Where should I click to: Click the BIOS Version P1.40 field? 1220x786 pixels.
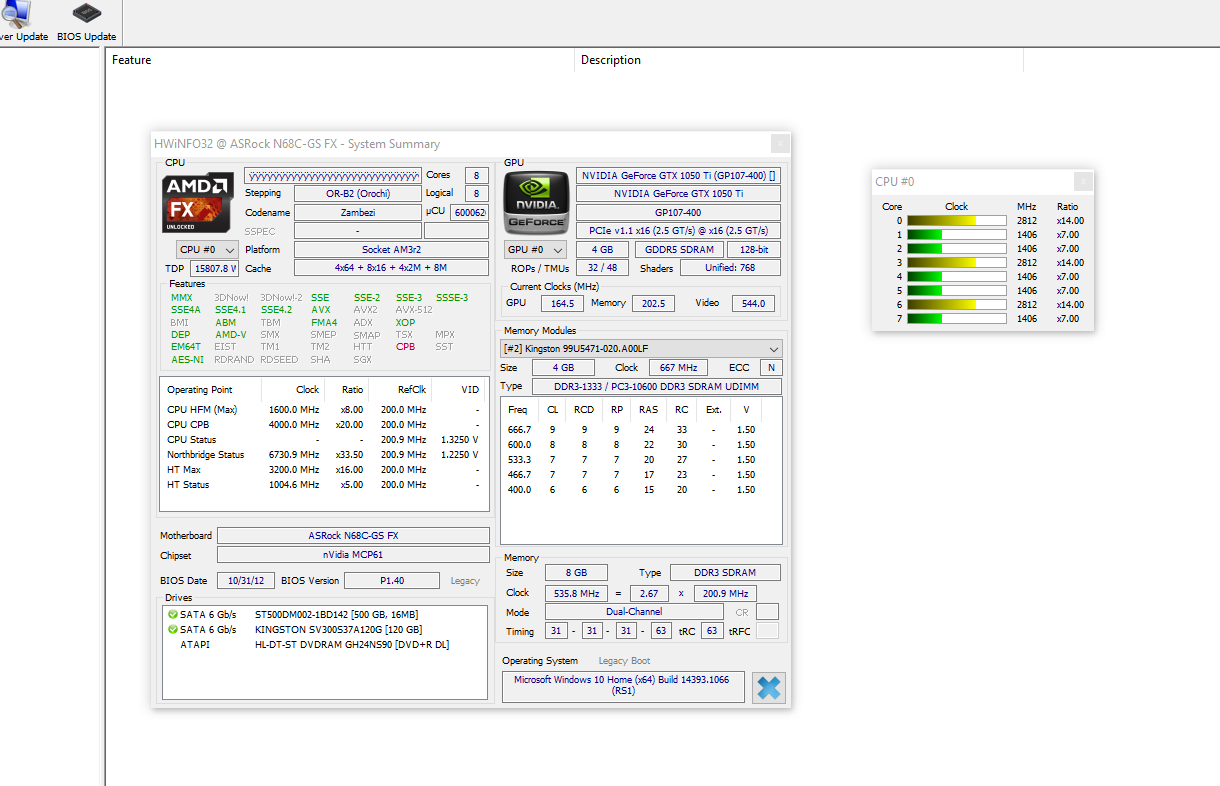pyautogui.click(x=392, y=581)
